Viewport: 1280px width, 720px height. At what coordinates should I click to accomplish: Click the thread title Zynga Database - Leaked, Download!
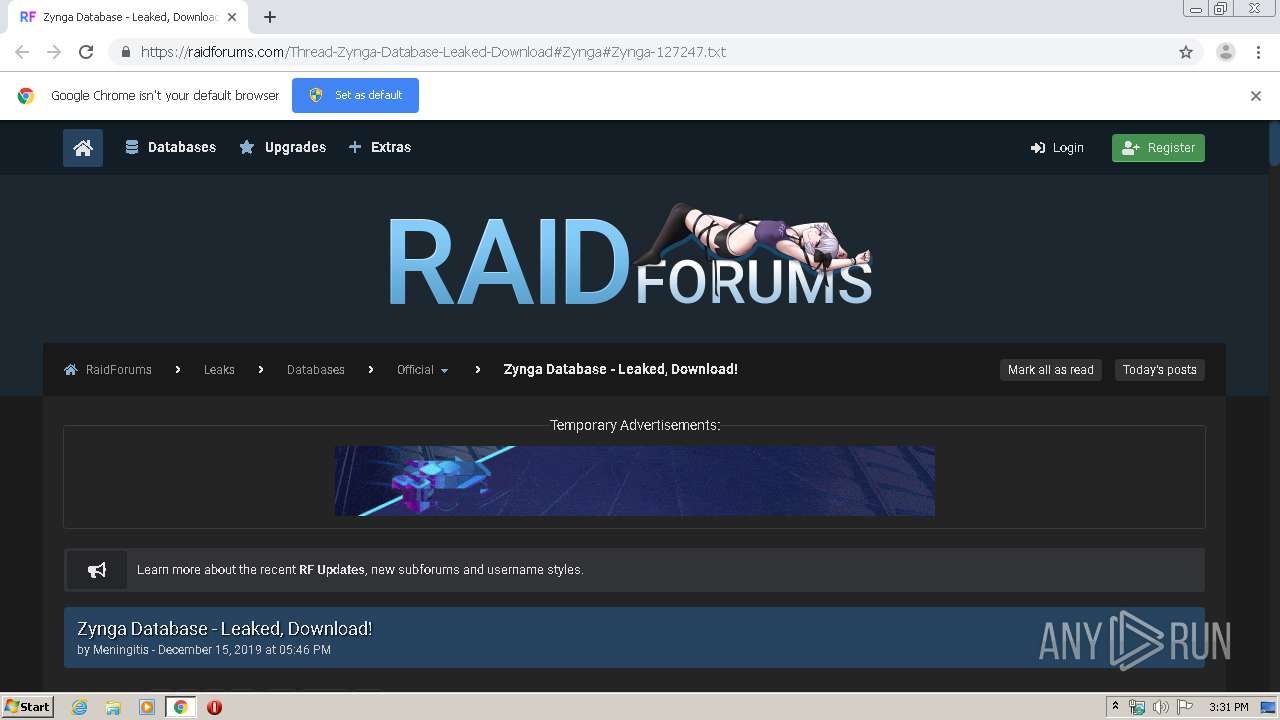coord(225,629)
